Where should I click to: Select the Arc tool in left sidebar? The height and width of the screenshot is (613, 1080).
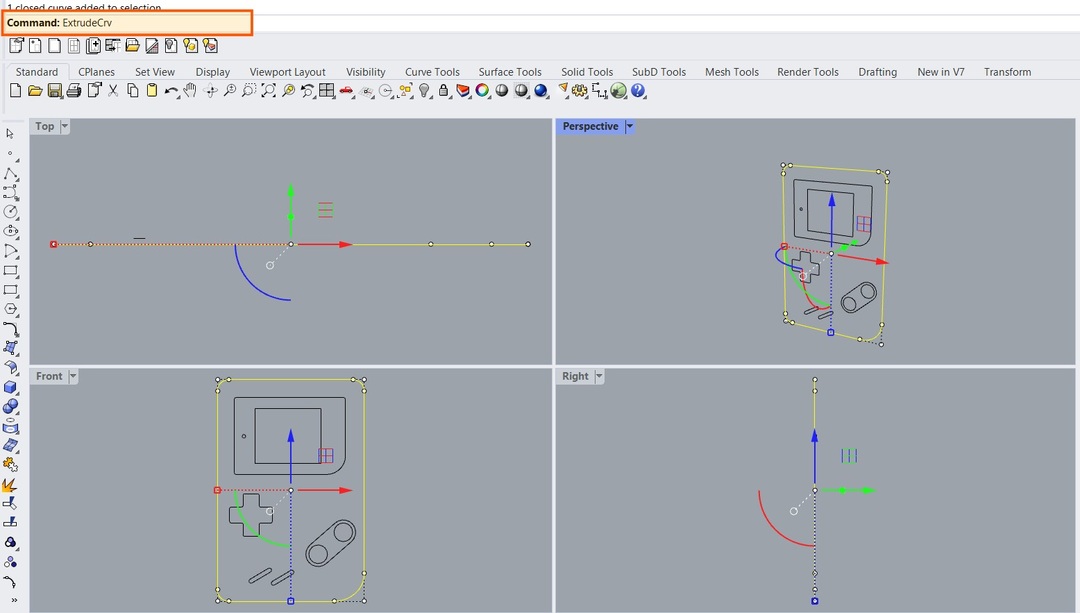(x=10, y=251)
